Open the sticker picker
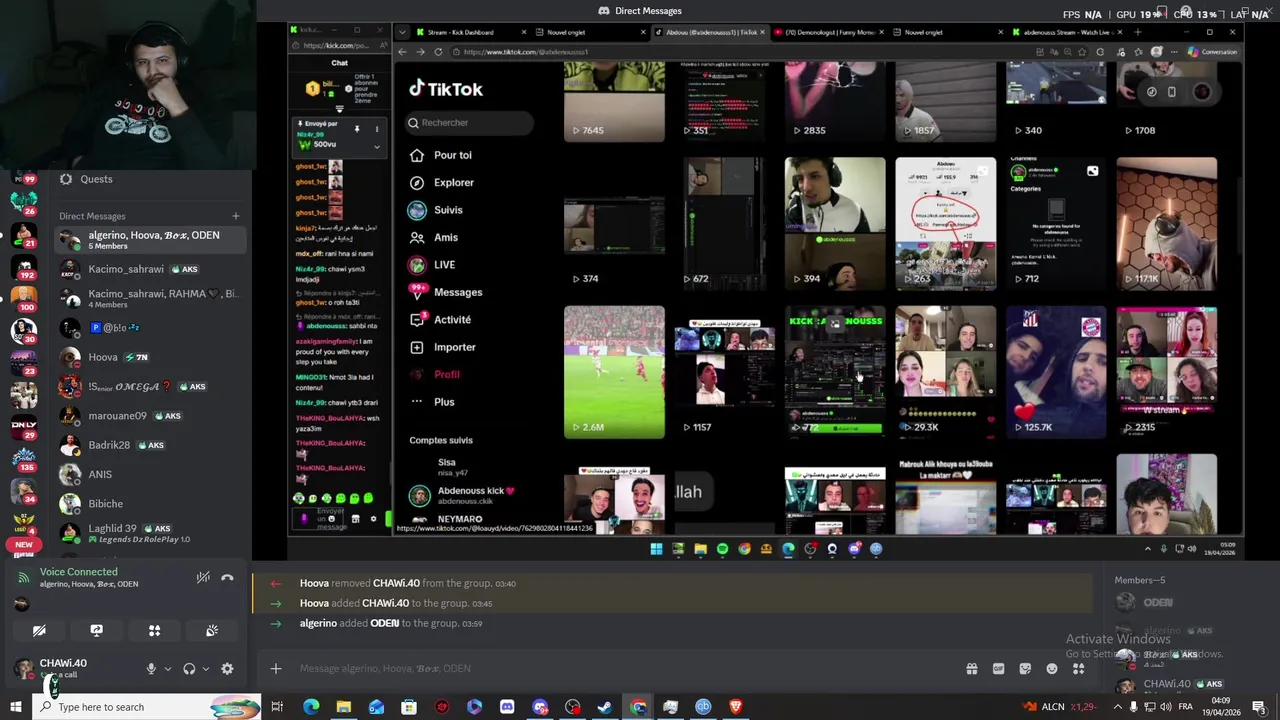 point(1025,668)
